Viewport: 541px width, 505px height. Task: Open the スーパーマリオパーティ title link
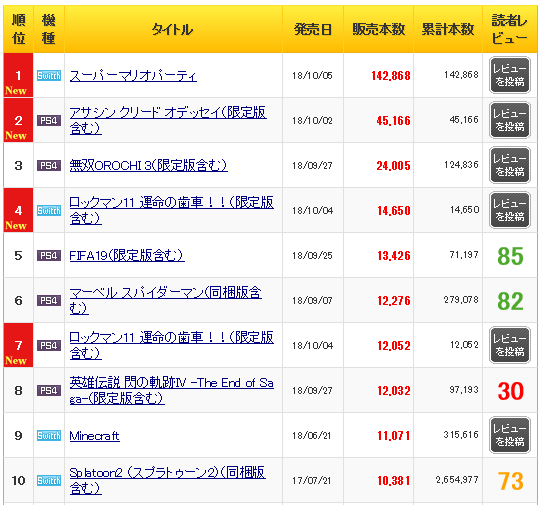coord(133,76)
